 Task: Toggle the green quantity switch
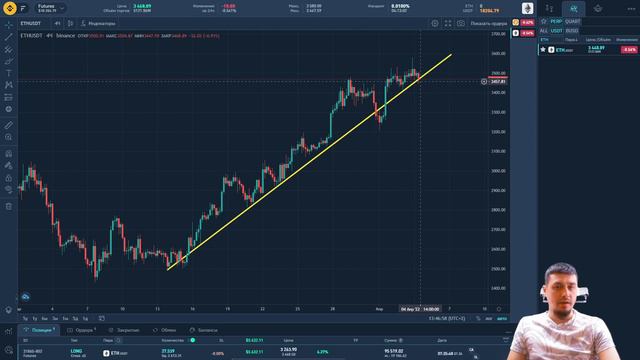(193, 340)
